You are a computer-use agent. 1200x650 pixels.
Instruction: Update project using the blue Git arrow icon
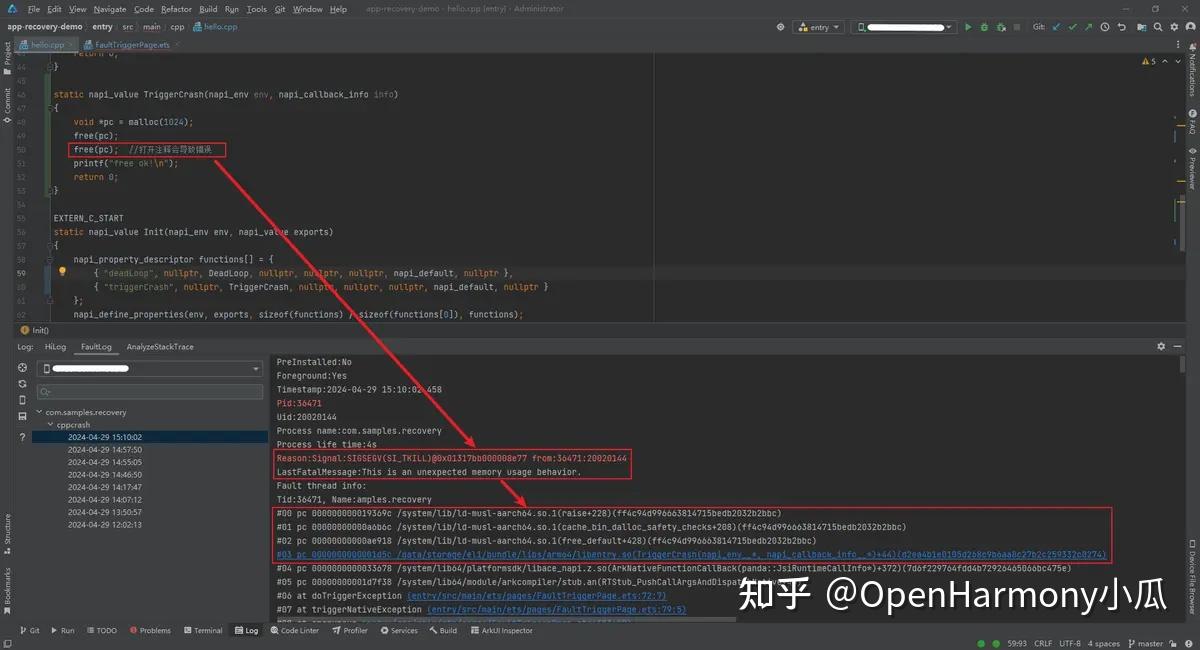click(x=1057, y=27)
